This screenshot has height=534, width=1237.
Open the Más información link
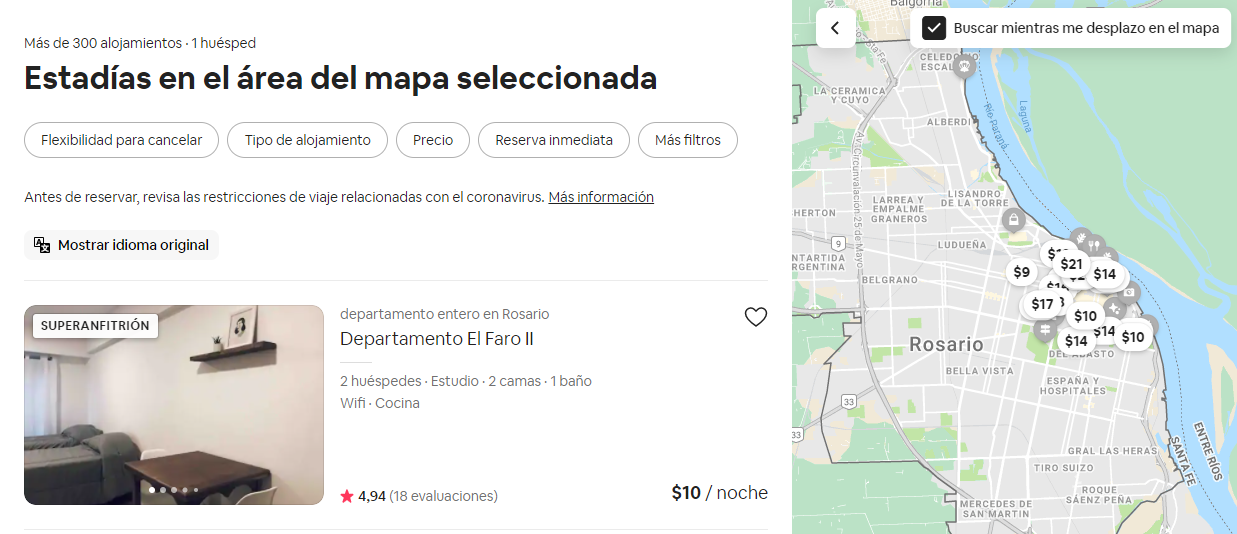(601, 197)
